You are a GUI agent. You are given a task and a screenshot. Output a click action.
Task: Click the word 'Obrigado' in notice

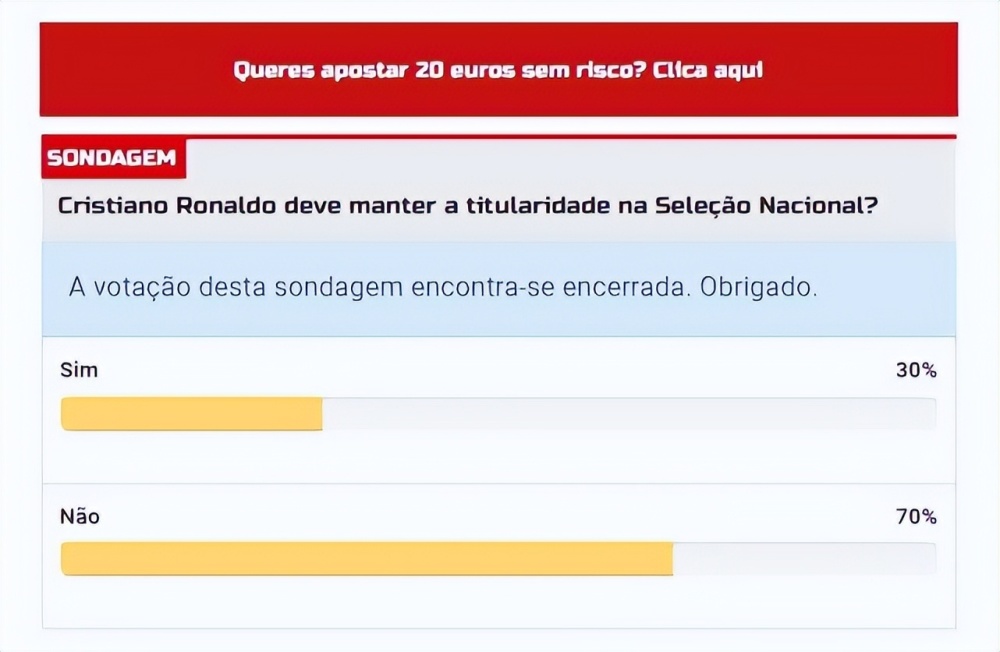coord(758,287)
